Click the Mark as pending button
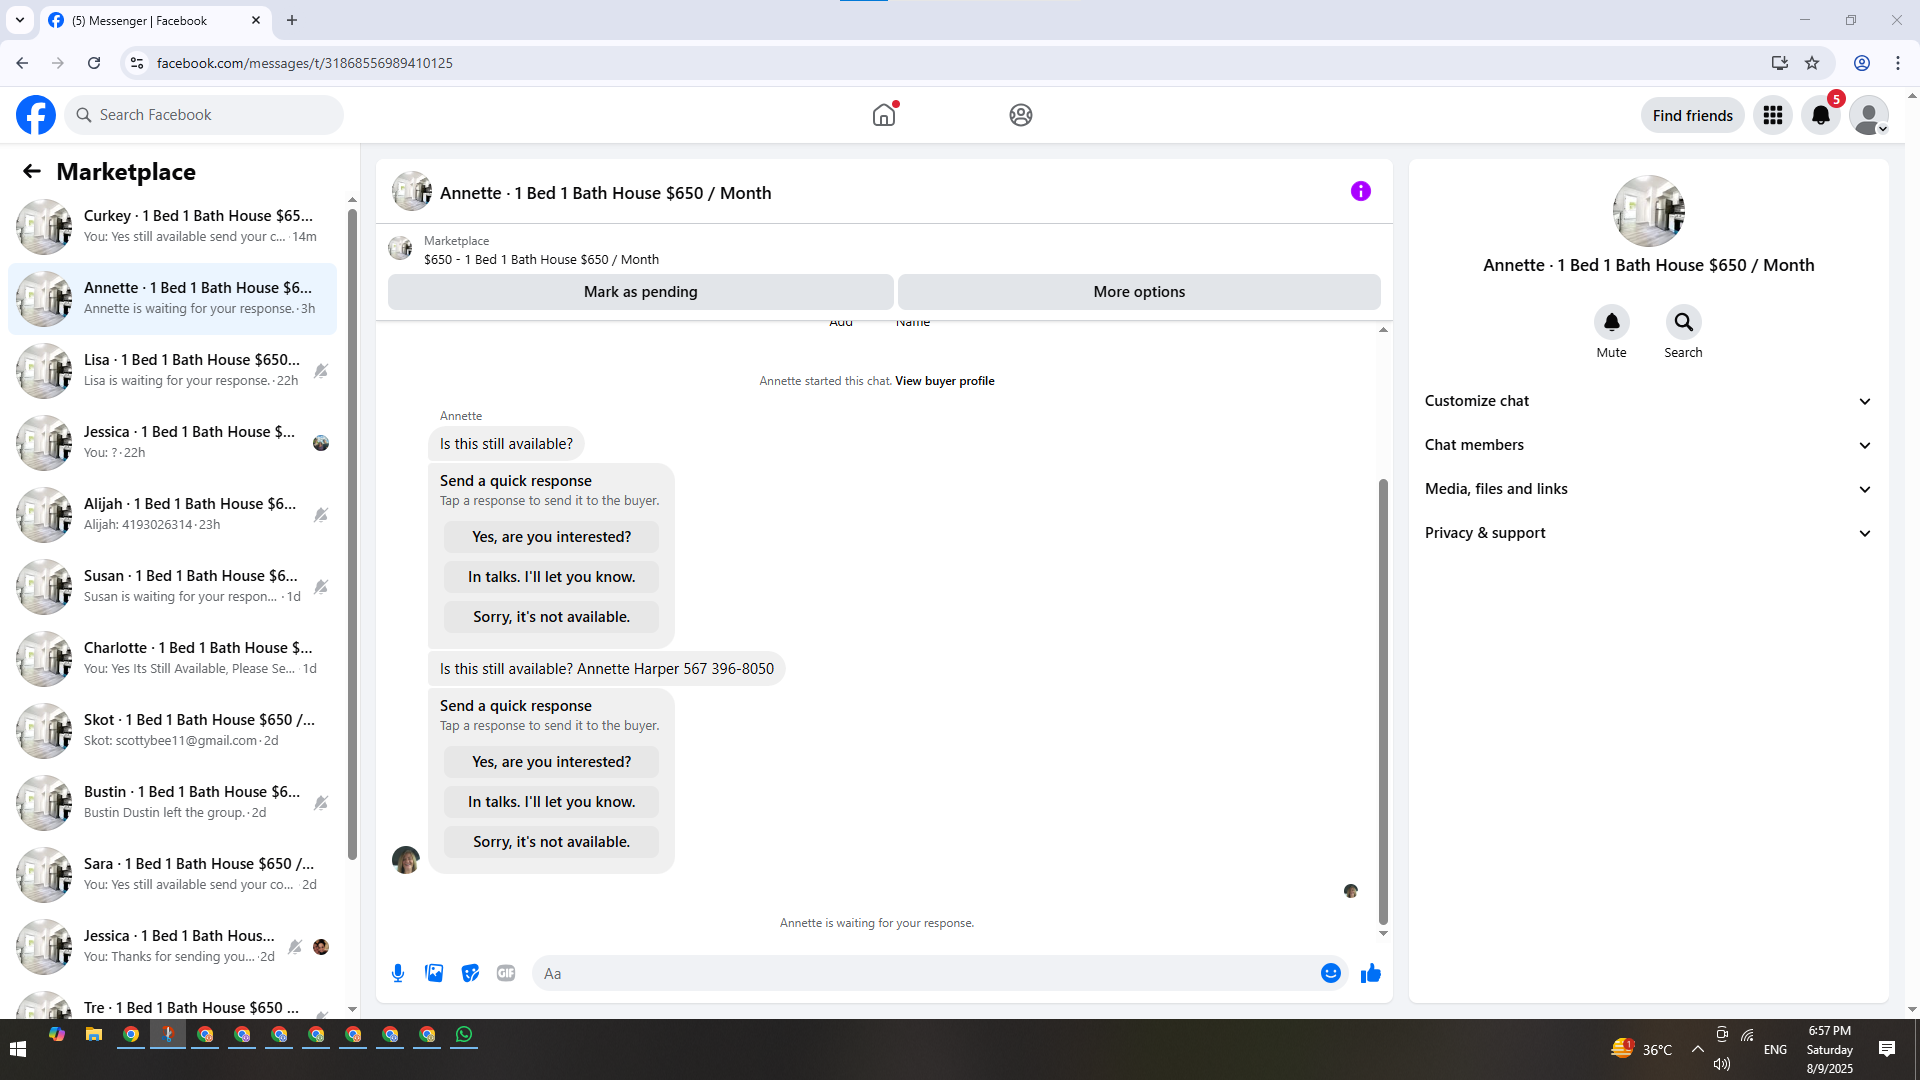This screenshot has height=1080, width=1920. coord(640,292)
